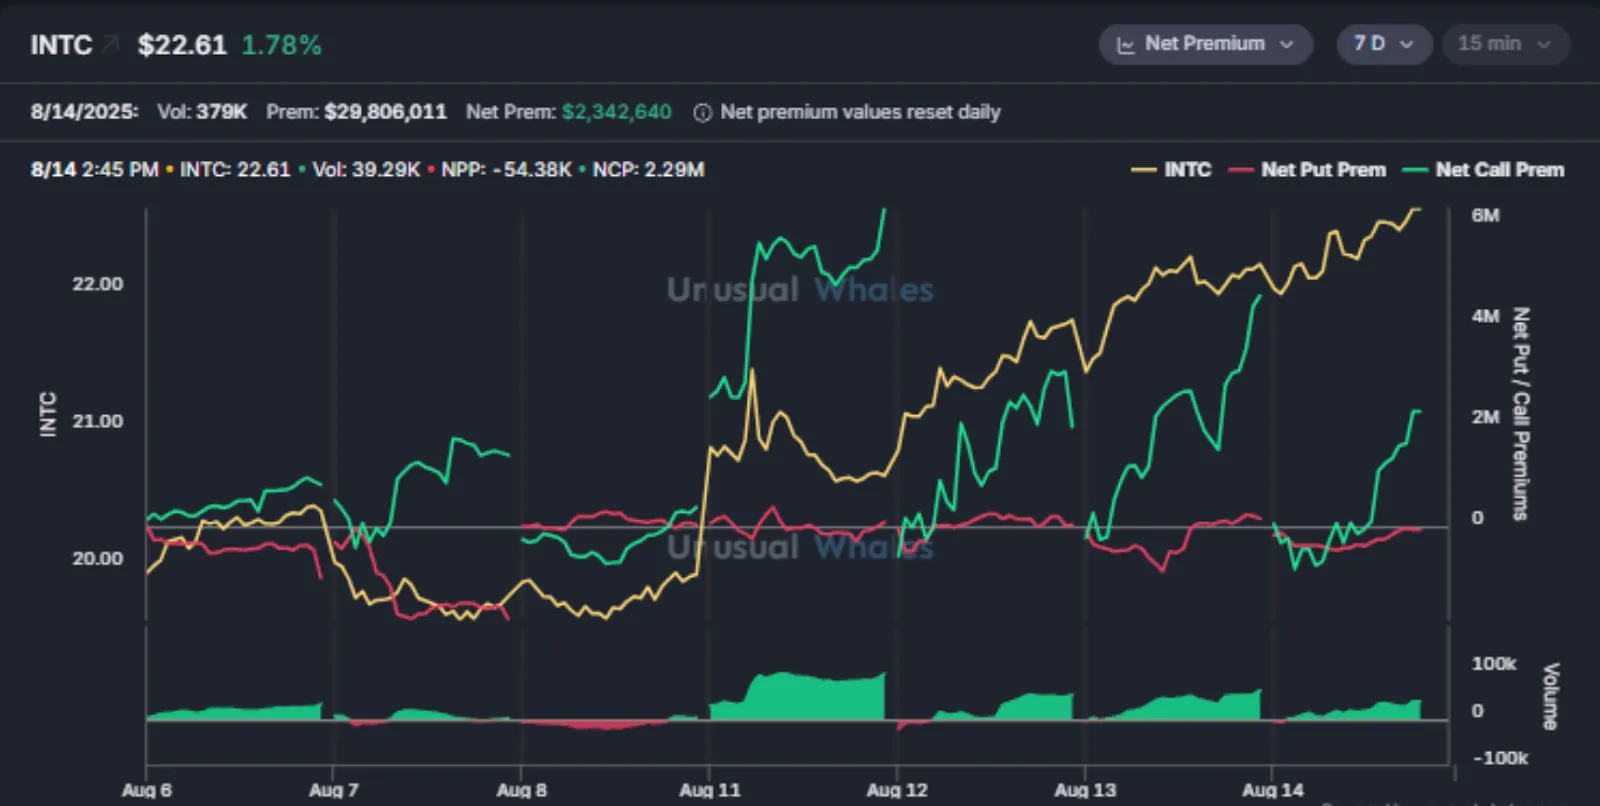Click the Aug 12 x-axis date marker
Viewport: 1600px width, 806px height.
coord(897,790)
